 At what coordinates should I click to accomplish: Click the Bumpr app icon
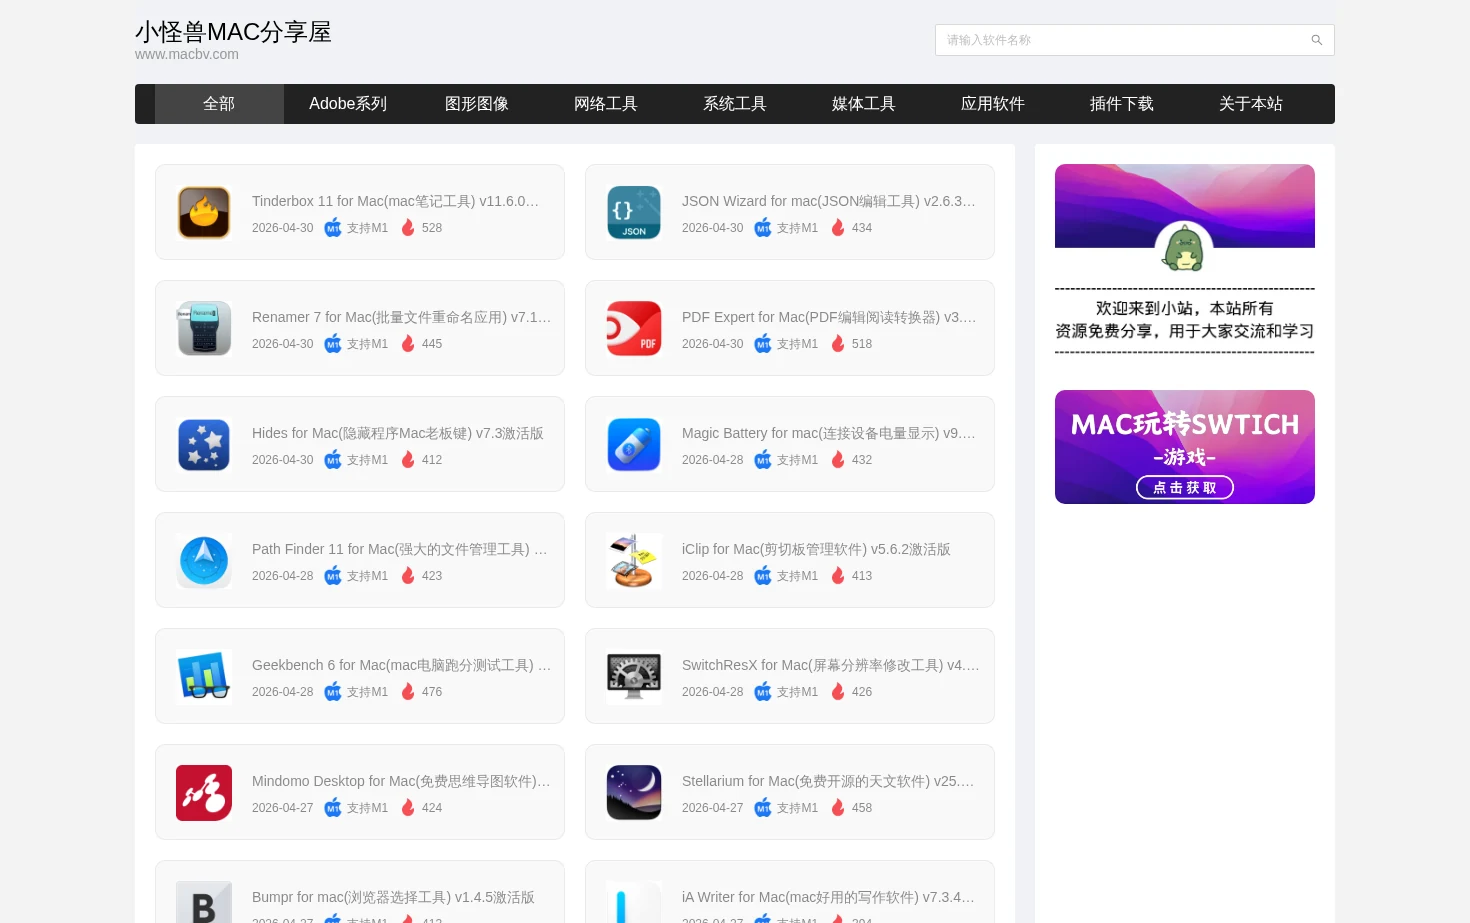pos(204,902)
